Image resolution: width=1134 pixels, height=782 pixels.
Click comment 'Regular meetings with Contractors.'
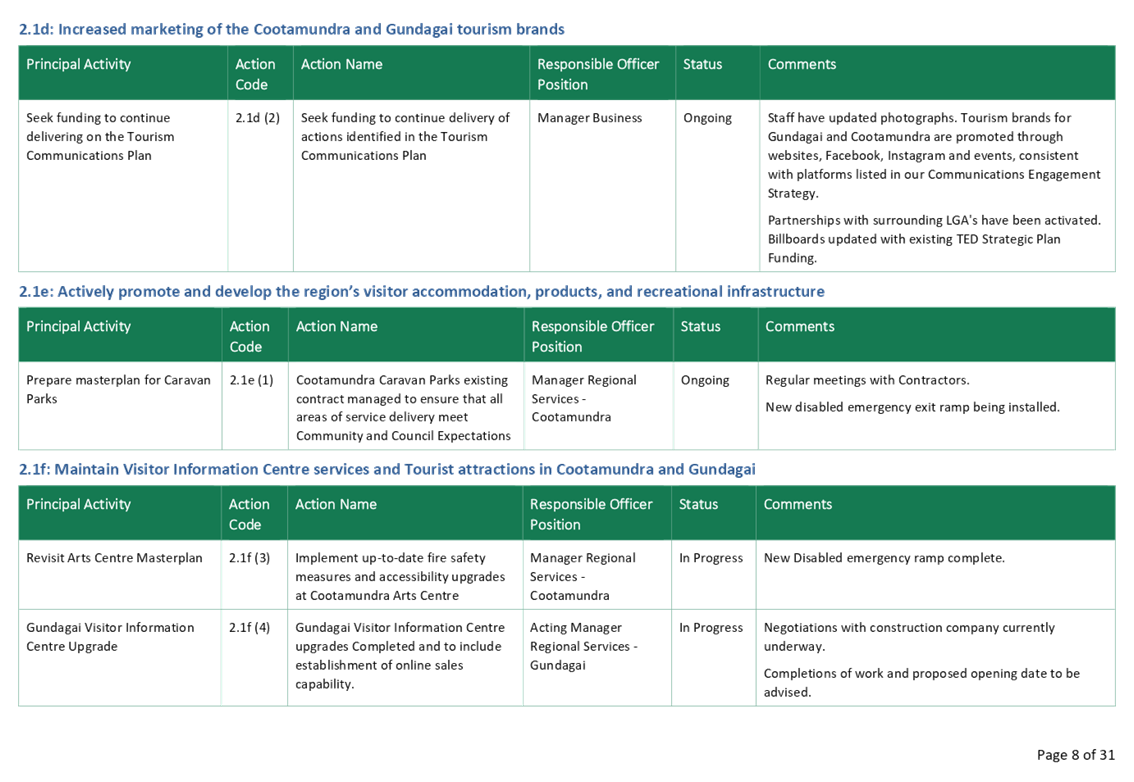pyautogui.click(x=867, y=380)
